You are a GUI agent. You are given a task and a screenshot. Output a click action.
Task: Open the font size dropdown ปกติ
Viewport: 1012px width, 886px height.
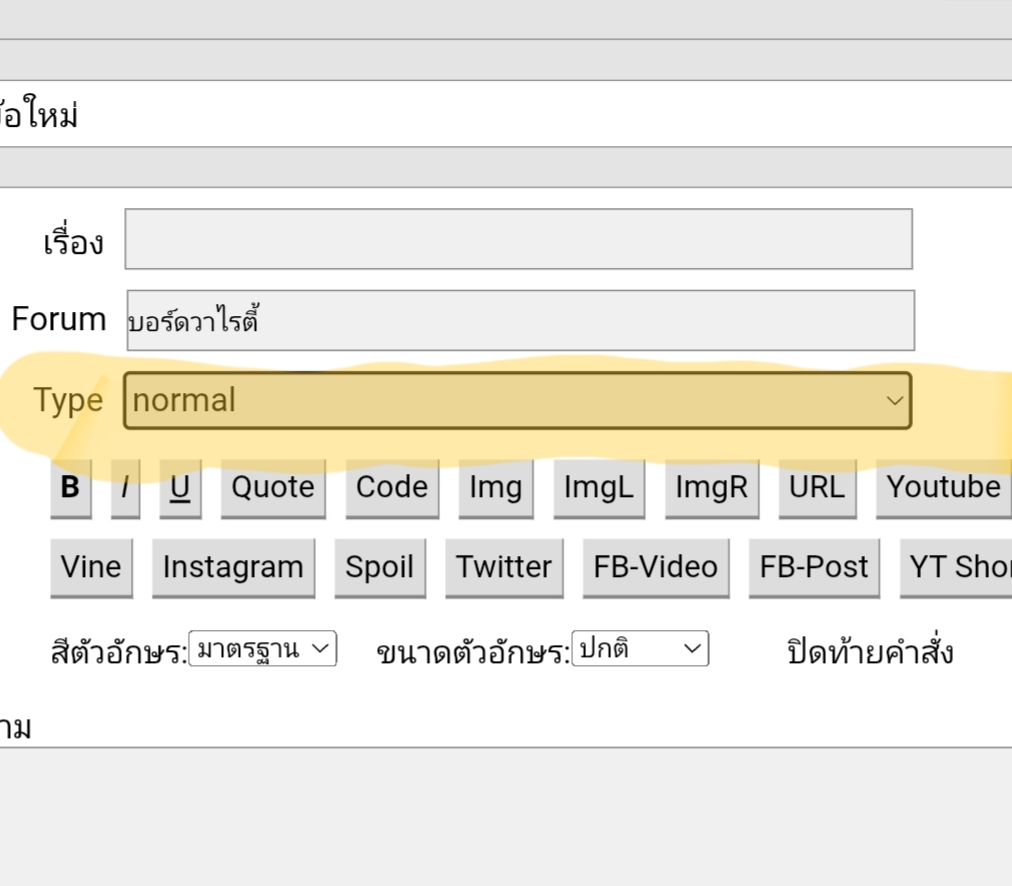(640, 649)
